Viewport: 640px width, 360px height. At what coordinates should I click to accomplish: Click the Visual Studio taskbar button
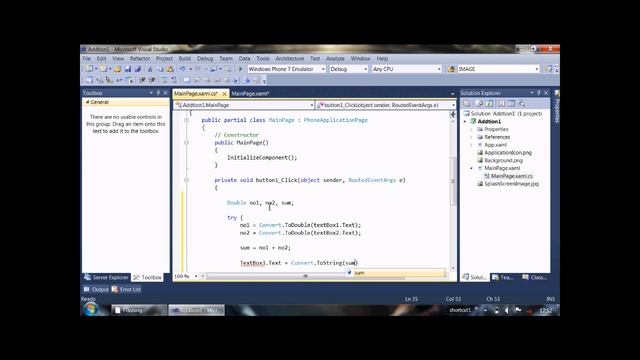point(196,310)
